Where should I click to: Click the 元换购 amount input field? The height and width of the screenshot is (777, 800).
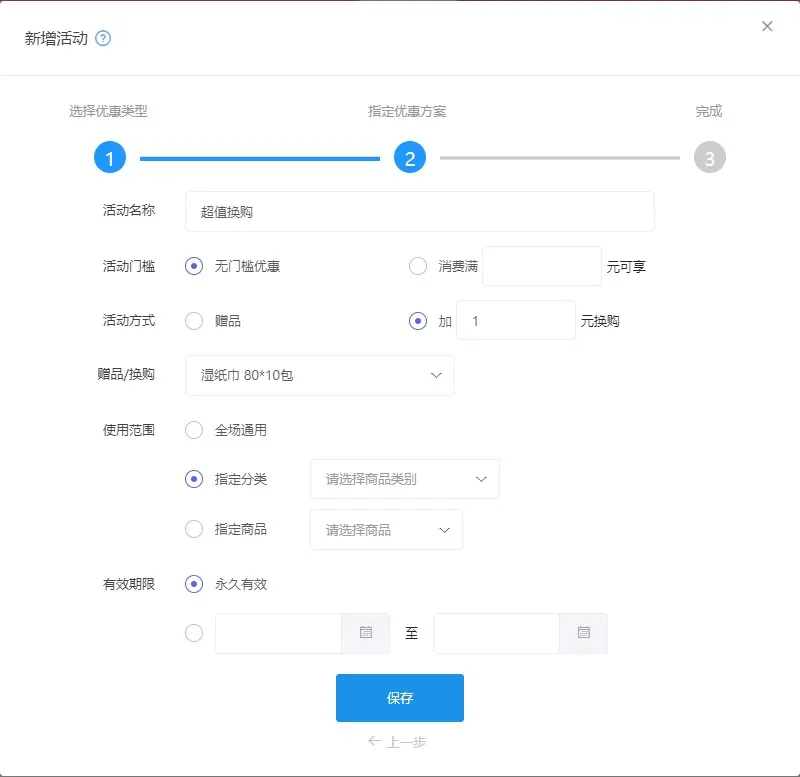[515, 321]
